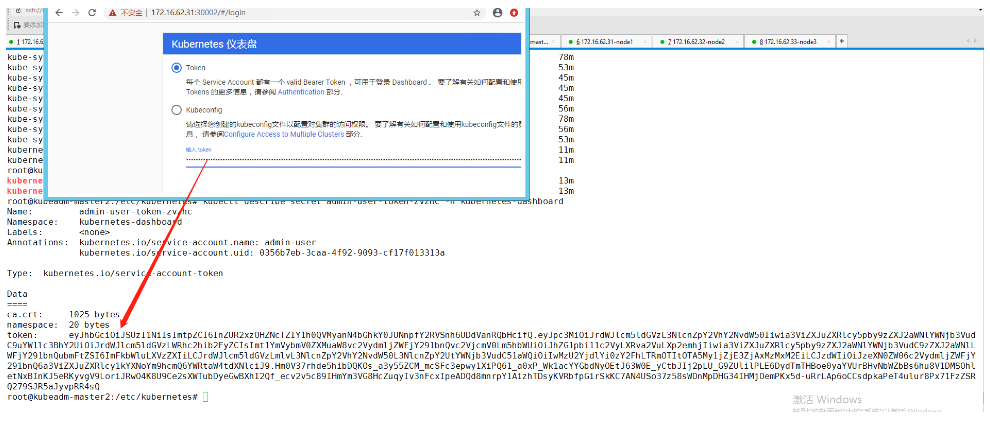Go back in the browser

coord(59,13)
